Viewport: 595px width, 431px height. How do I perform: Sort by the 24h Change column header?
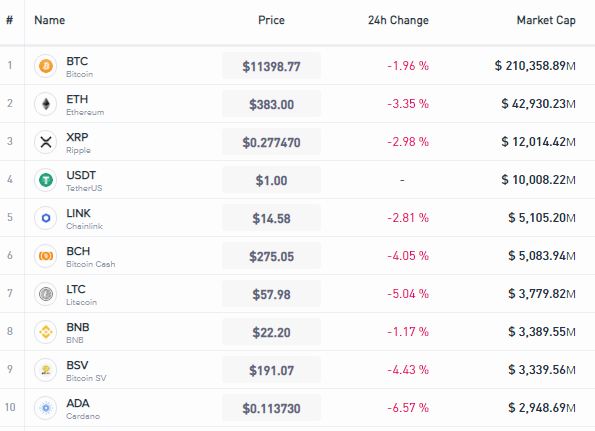pyautogui.click(x=398, y=20)
